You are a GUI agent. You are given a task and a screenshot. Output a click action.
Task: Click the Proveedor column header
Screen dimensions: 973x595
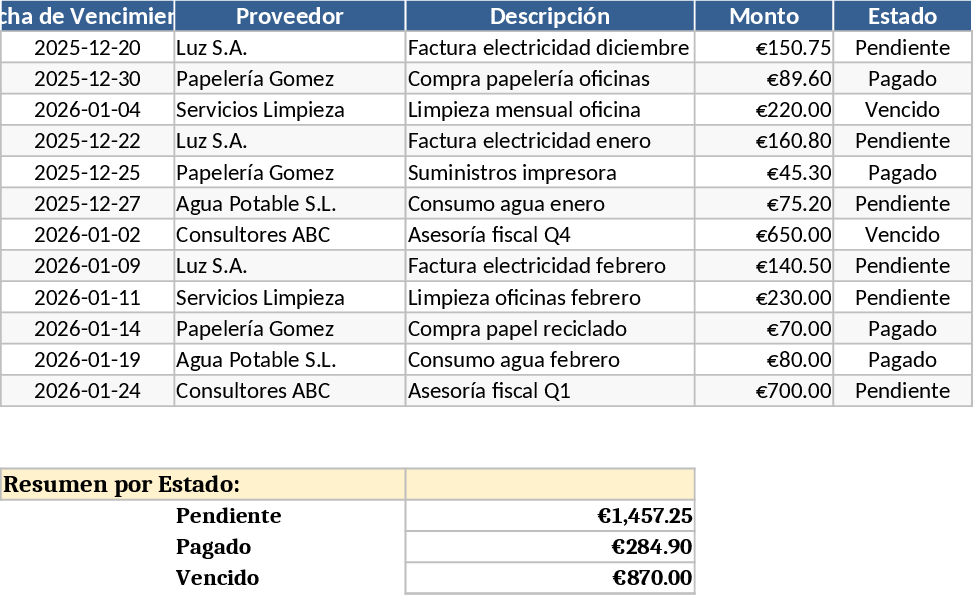[289, 16]
